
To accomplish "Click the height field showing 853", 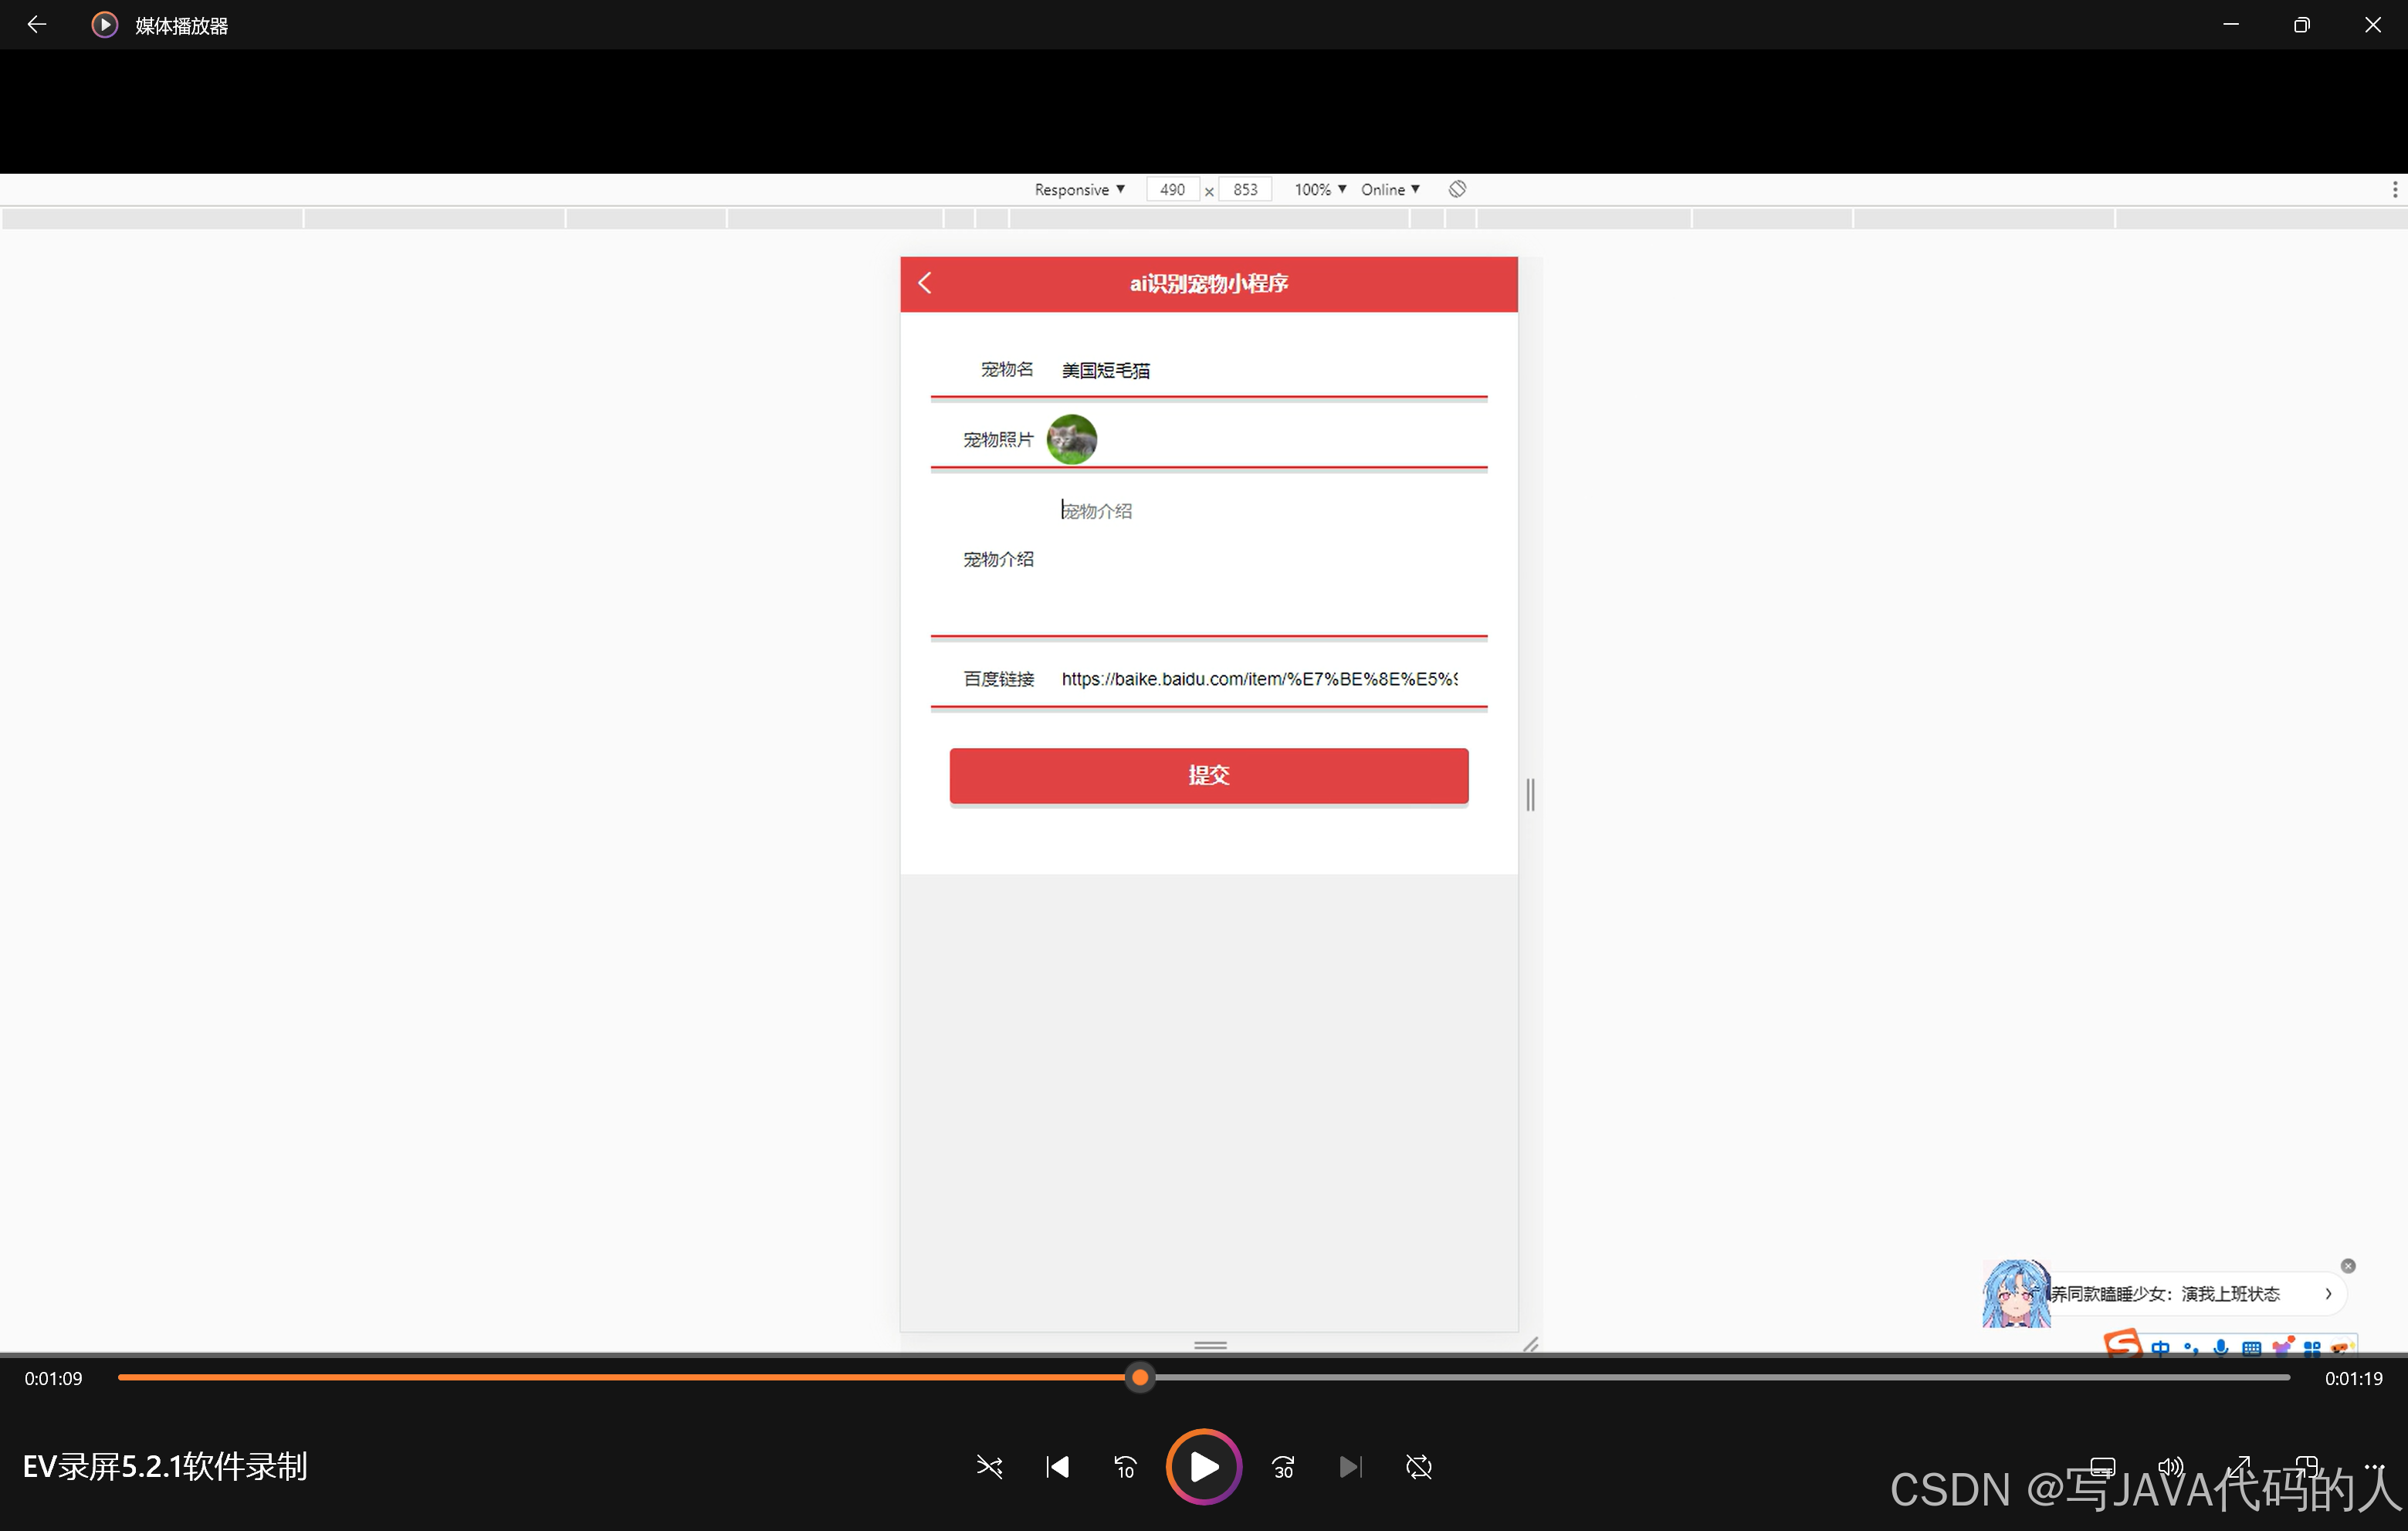I will tap(1245, 189).
